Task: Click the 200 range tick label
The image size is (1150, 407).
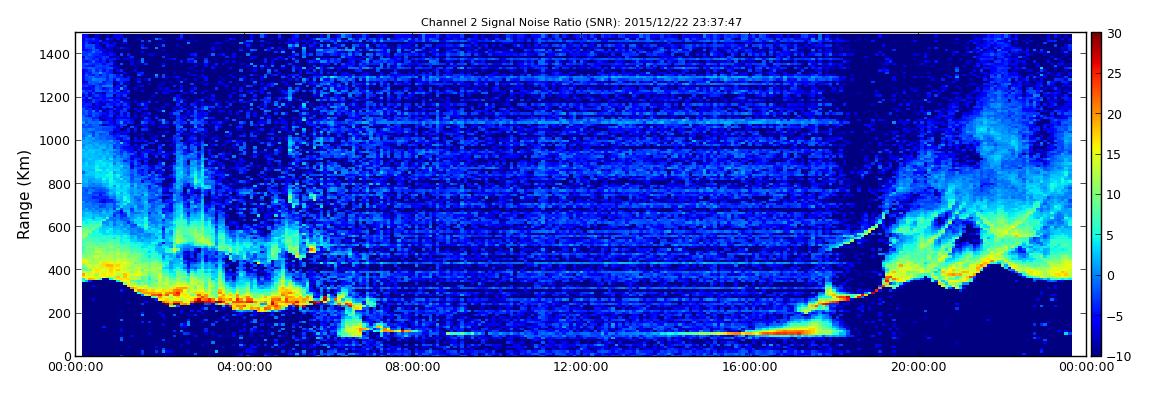Action: click(59, 314)
